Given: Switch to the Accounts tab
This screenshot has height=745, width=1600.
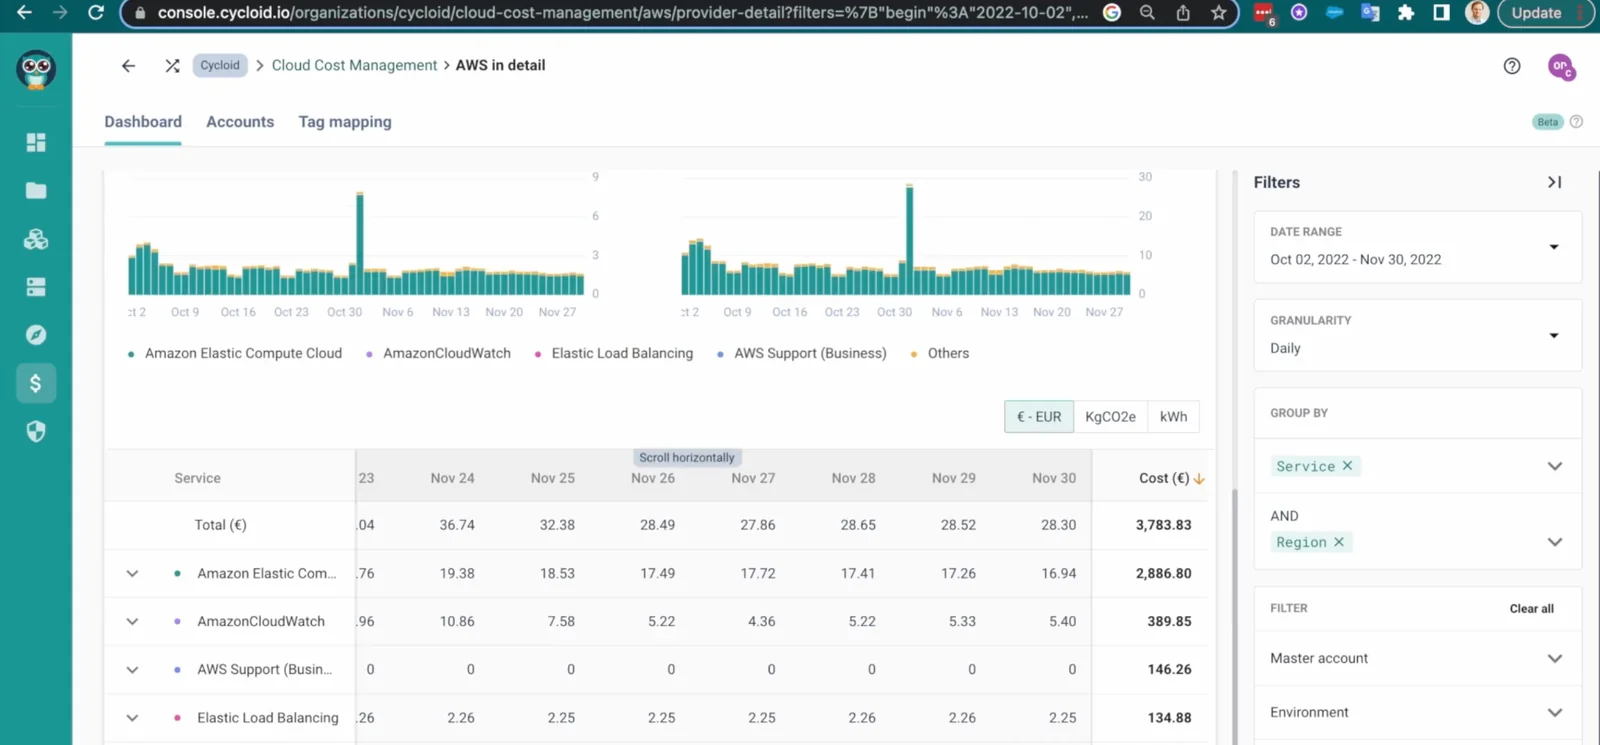Looking at the screenshot, I should tap(240, 122).
